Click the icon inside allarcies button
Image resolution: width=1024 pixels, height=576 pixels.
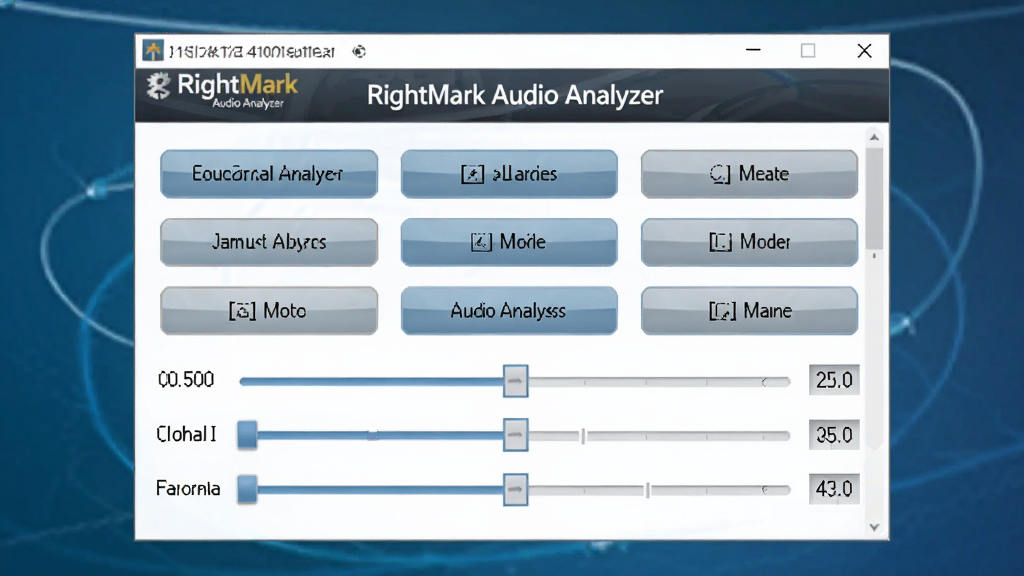coord(472,174)
